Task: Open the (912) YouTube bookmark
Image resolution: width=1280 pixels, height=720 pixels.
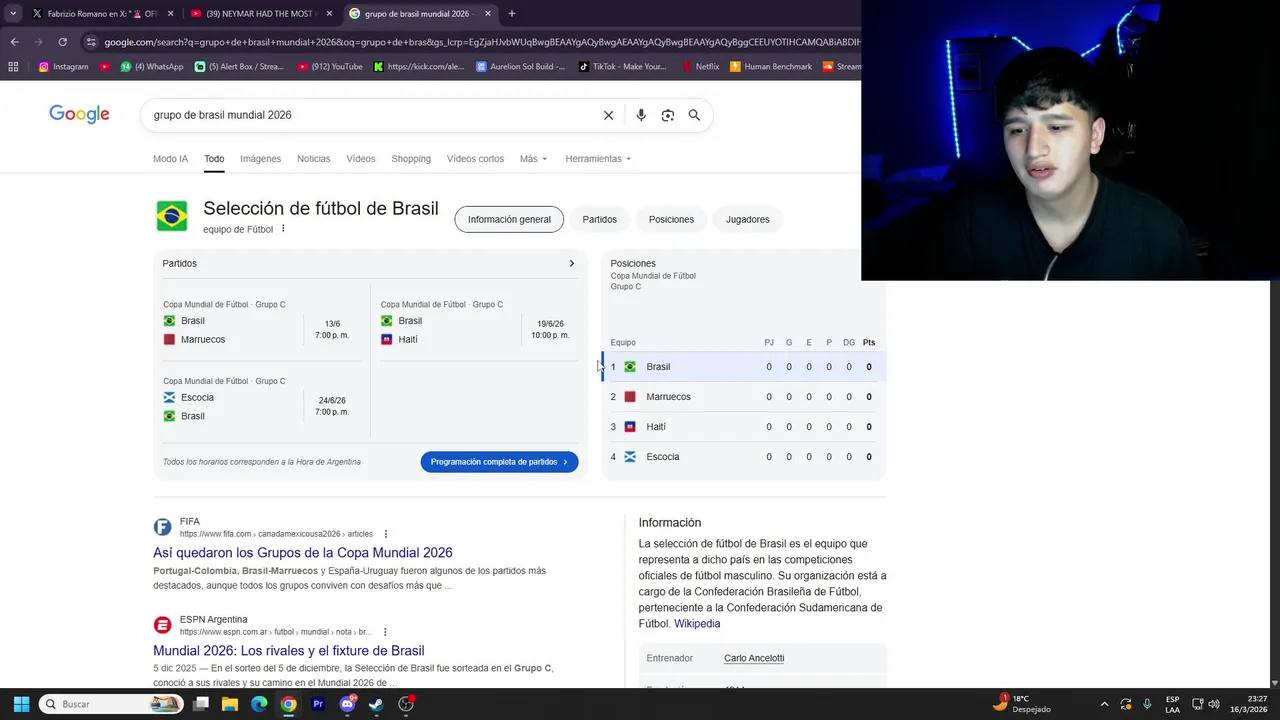Action: (x=330, y=67)
